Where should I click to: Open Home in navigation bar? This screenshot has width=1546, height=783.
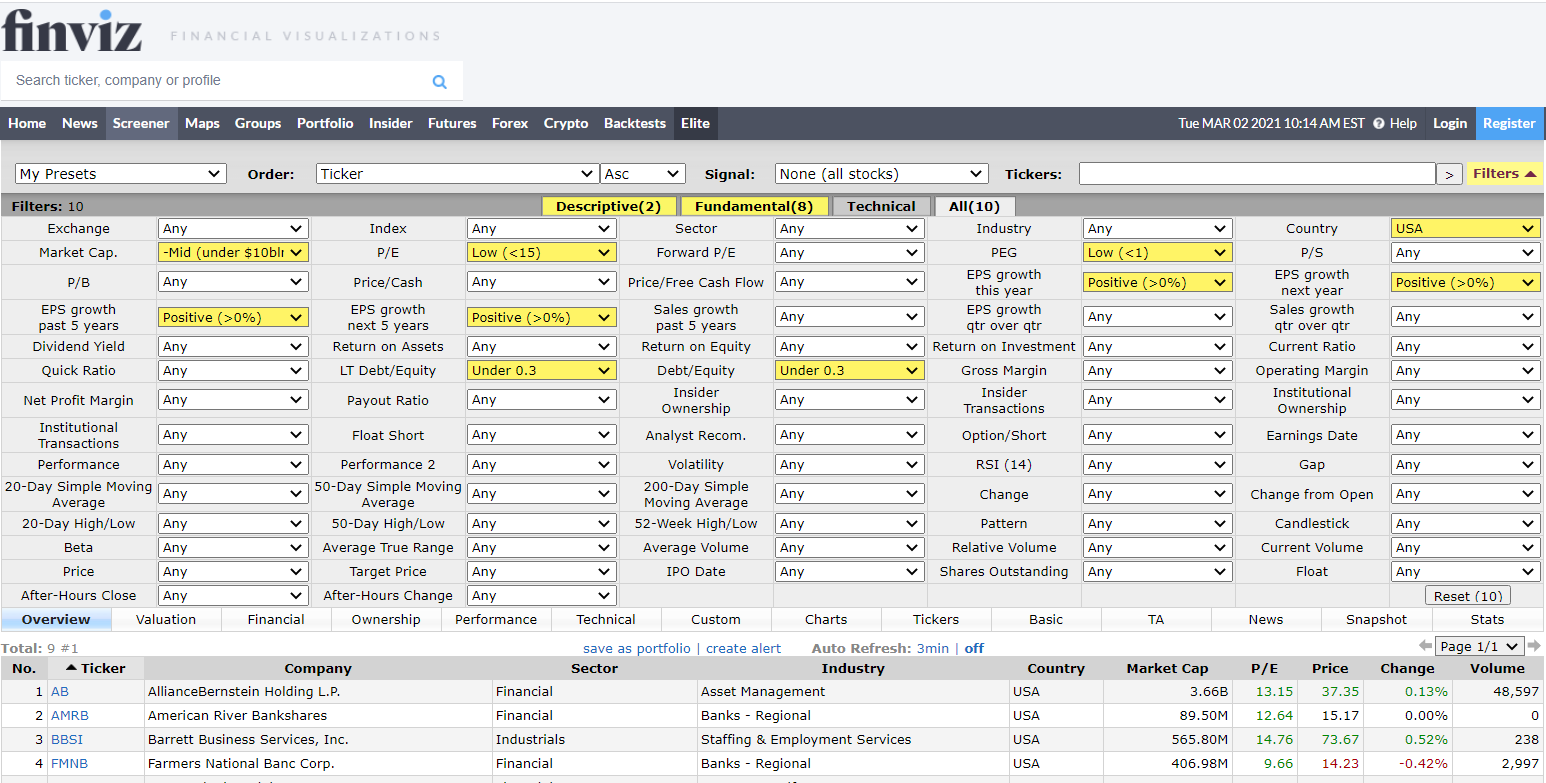click(x=27, y=124)
